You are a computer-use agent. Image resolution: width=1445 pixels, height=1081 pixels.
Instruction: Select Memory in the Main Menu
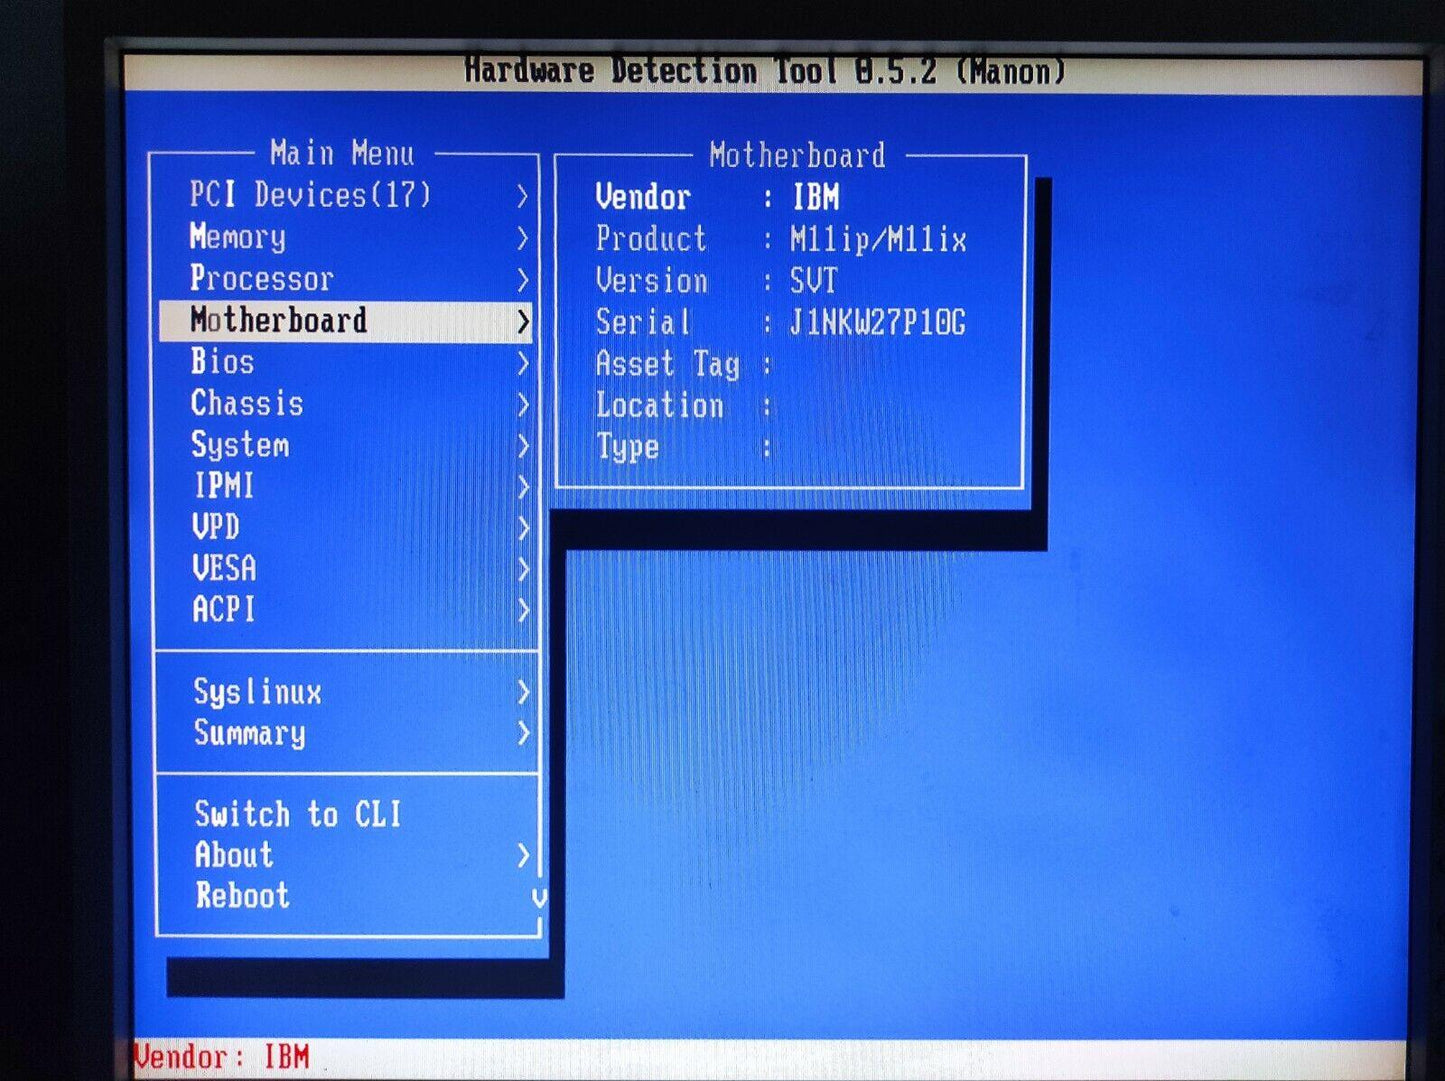[238, 237]
